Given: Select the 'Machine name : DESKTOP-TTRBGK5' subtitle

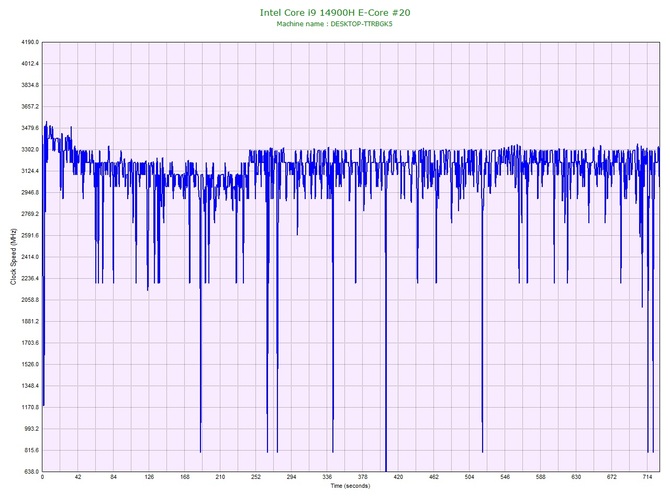Looking at the screenshot, I should coord(334,24).
